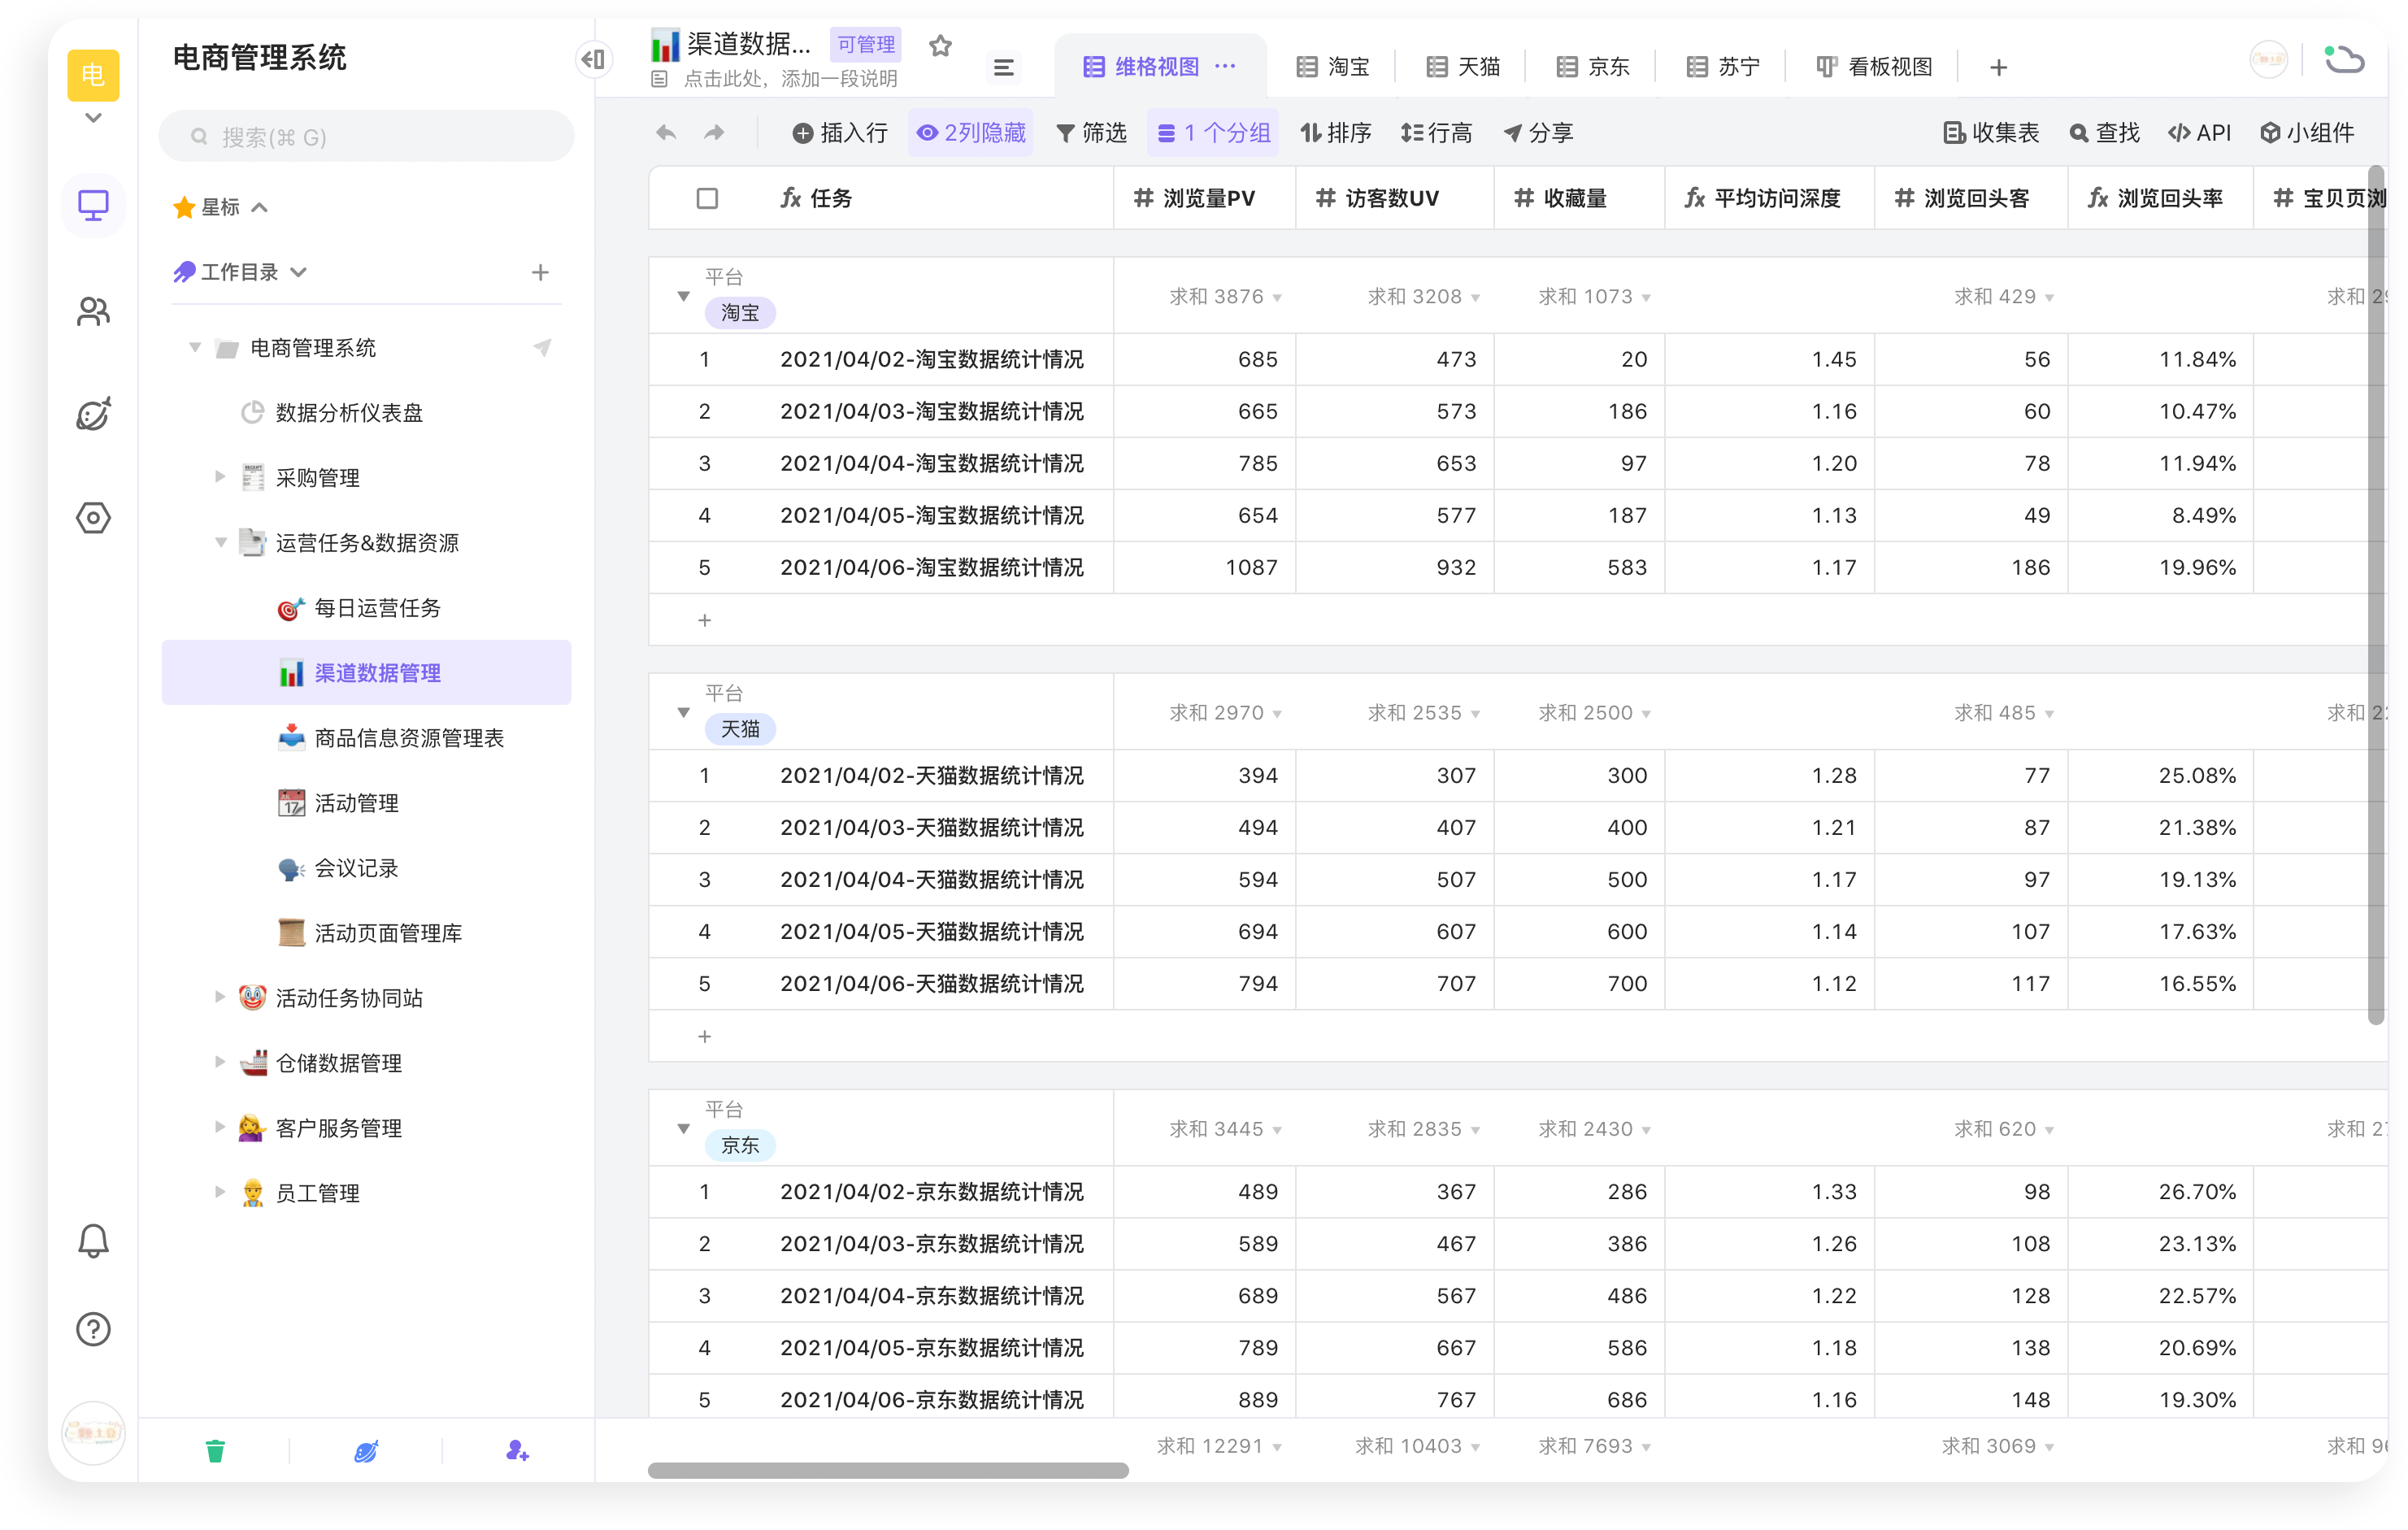Click the vertical scrollbar
This screenshot has height=1530, width=2408.
click(x=2376, y=596)
